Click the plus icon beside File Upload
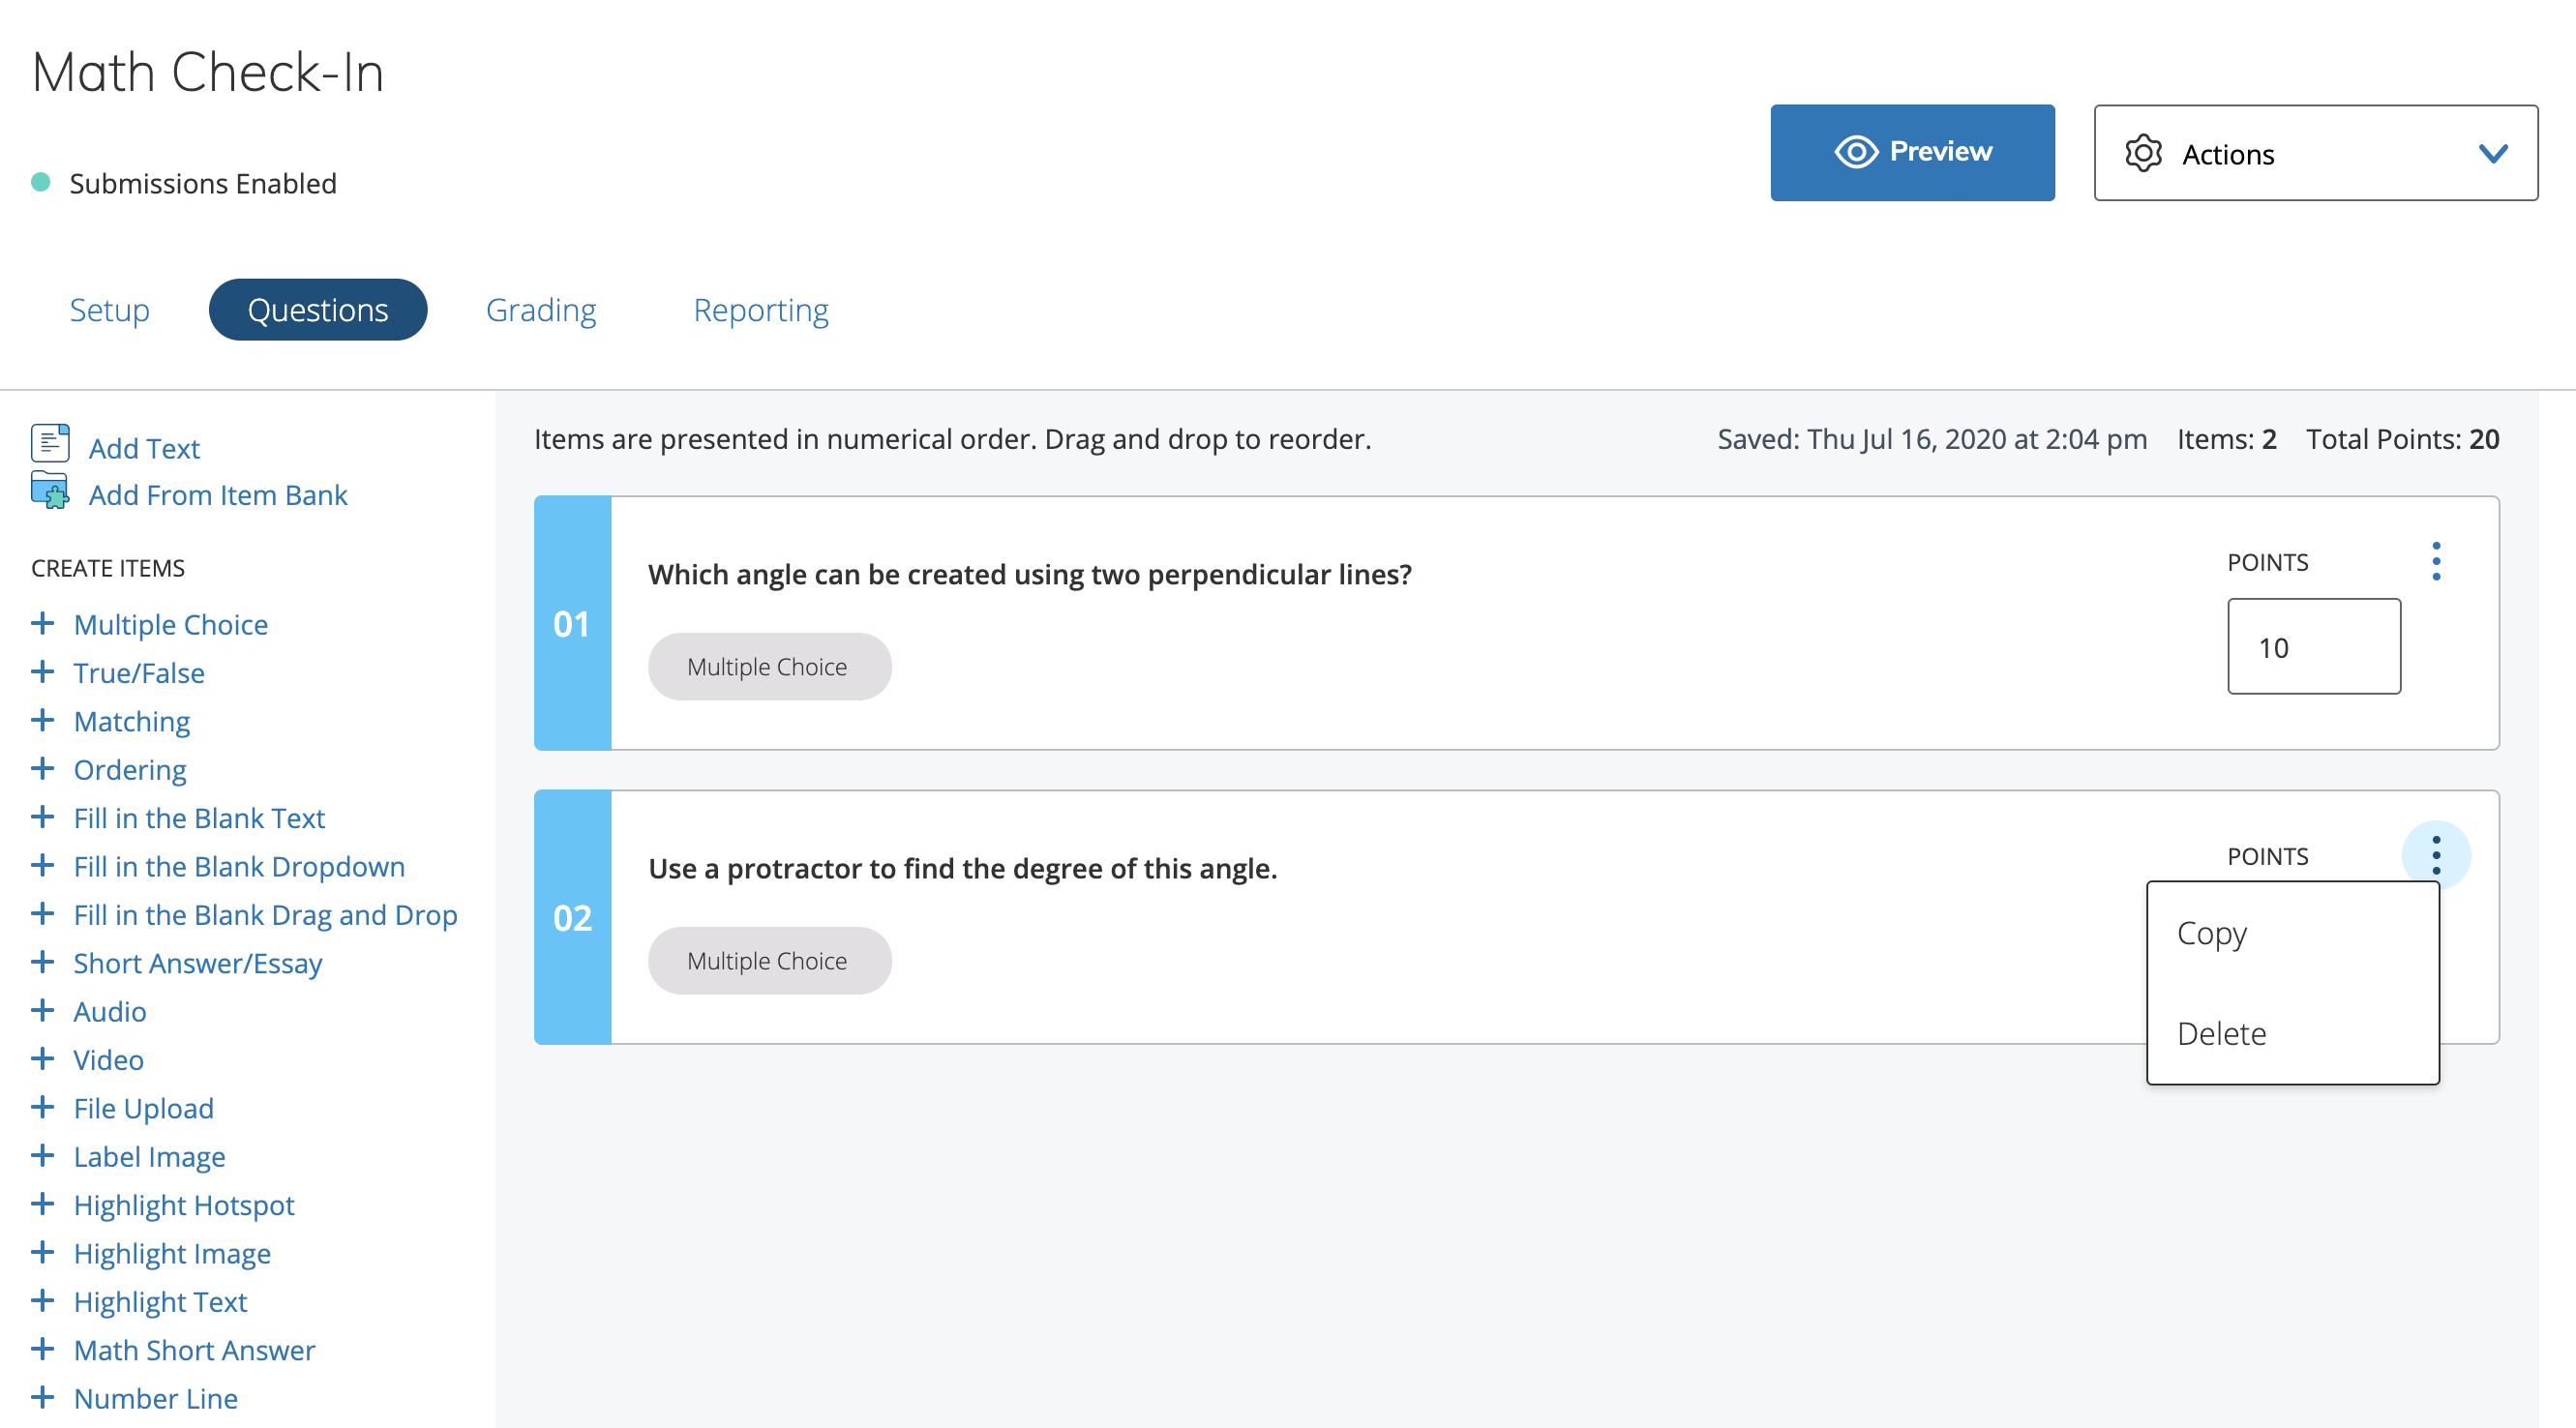The width and height of the screenshot is (2576, 1428). pos(42,1106)
